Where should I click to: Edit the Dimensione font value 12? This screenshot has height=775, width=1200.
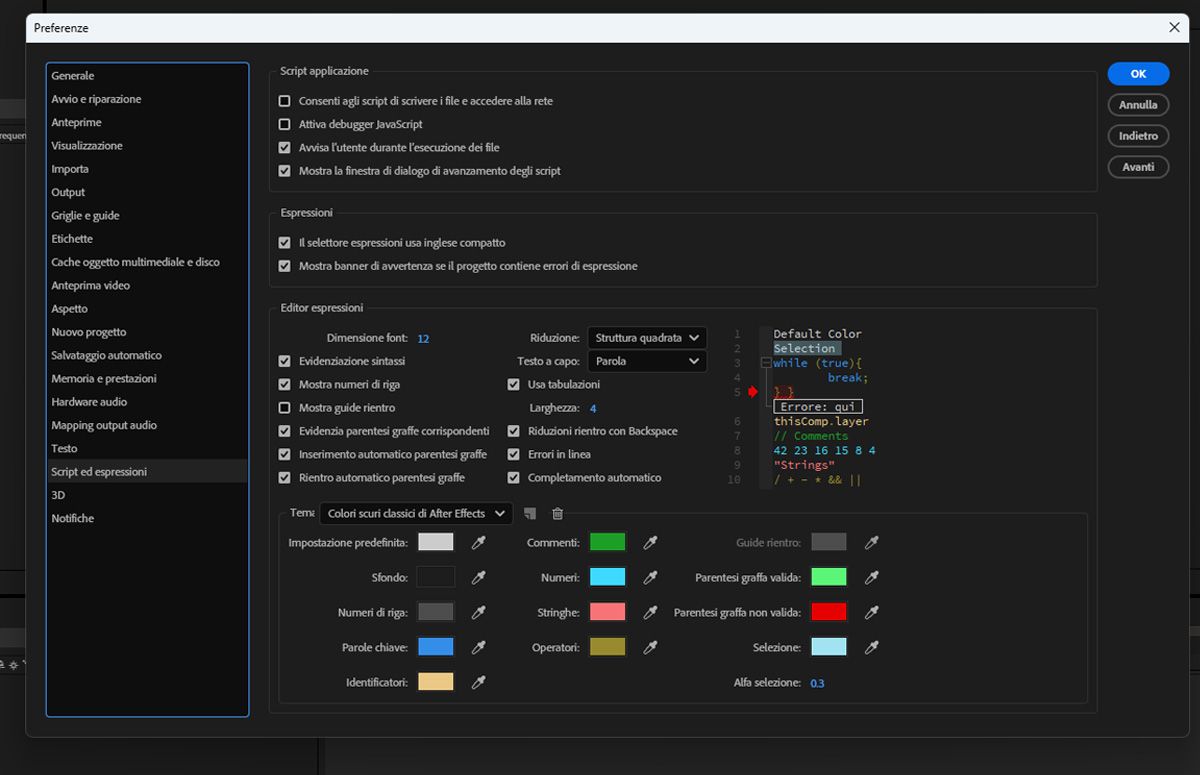(423, 338)
